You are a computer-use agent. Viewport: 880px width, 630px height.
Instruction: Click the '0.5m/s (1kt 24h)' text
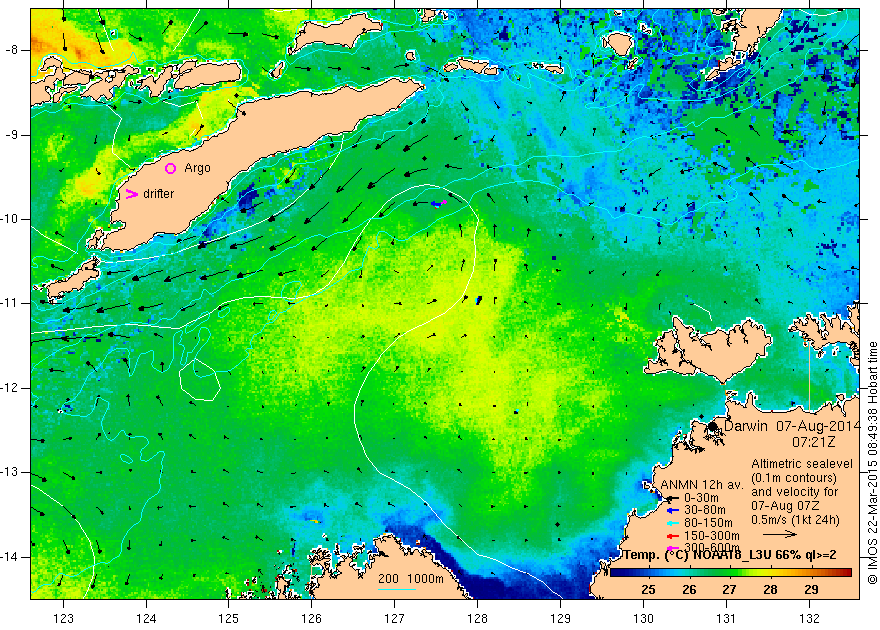(795, 519)
